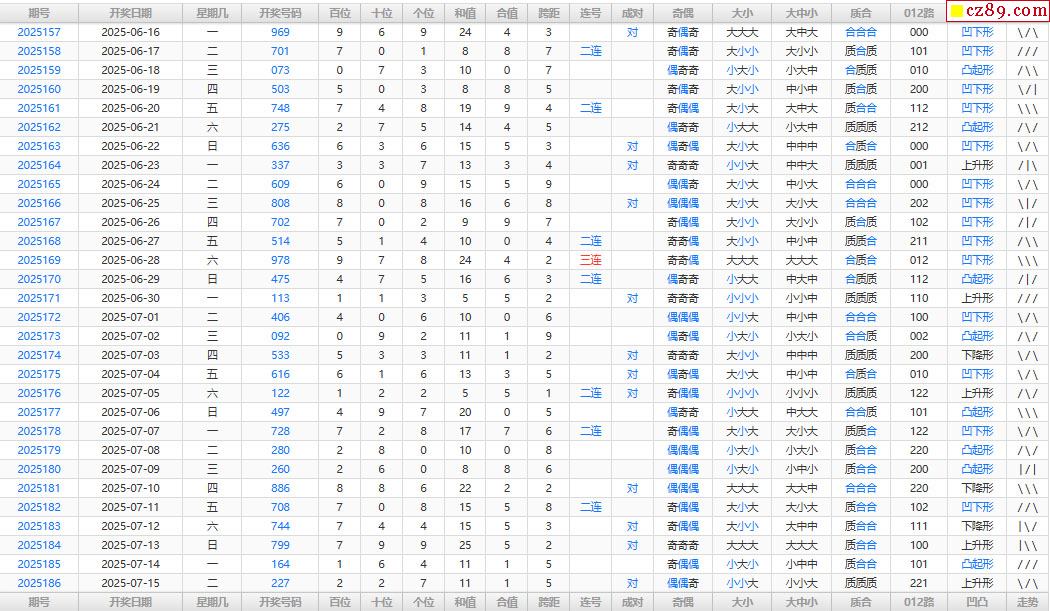The width and height of the screenshot is (1050, 611).
Task: Click winning number 113
Action: [280, 298]
